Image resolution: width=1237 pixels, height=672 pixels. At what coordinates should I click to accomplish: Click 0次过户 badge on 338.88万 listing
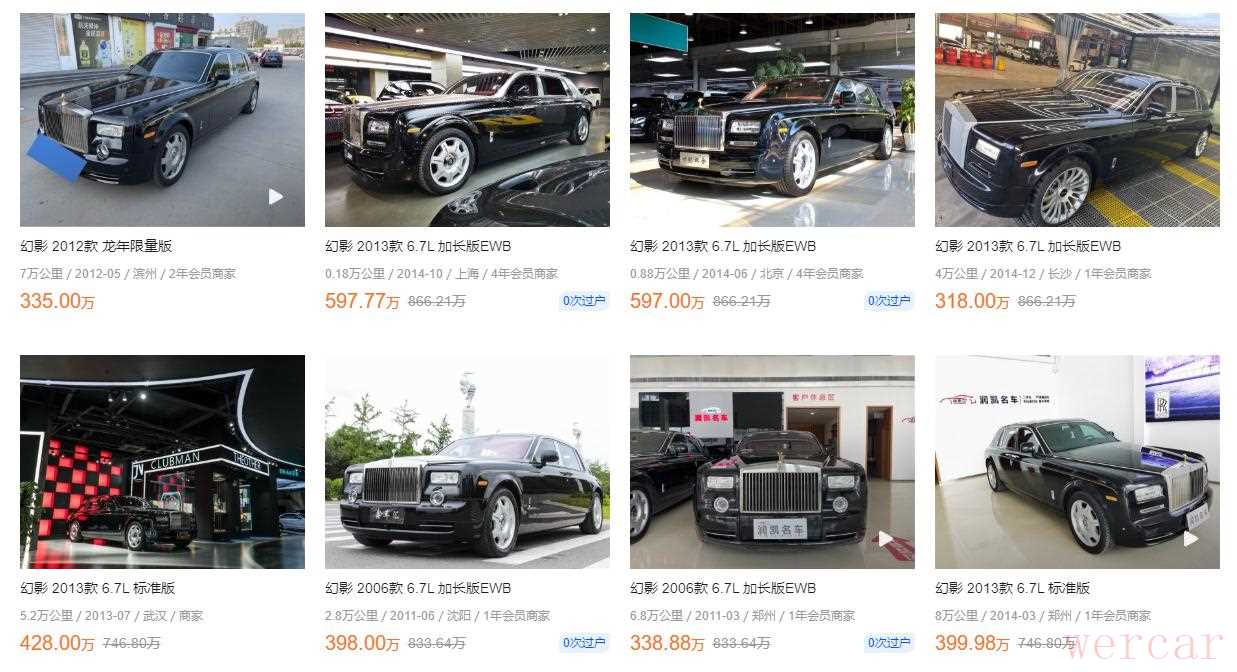pyautogui.click(x=889, y=643)
